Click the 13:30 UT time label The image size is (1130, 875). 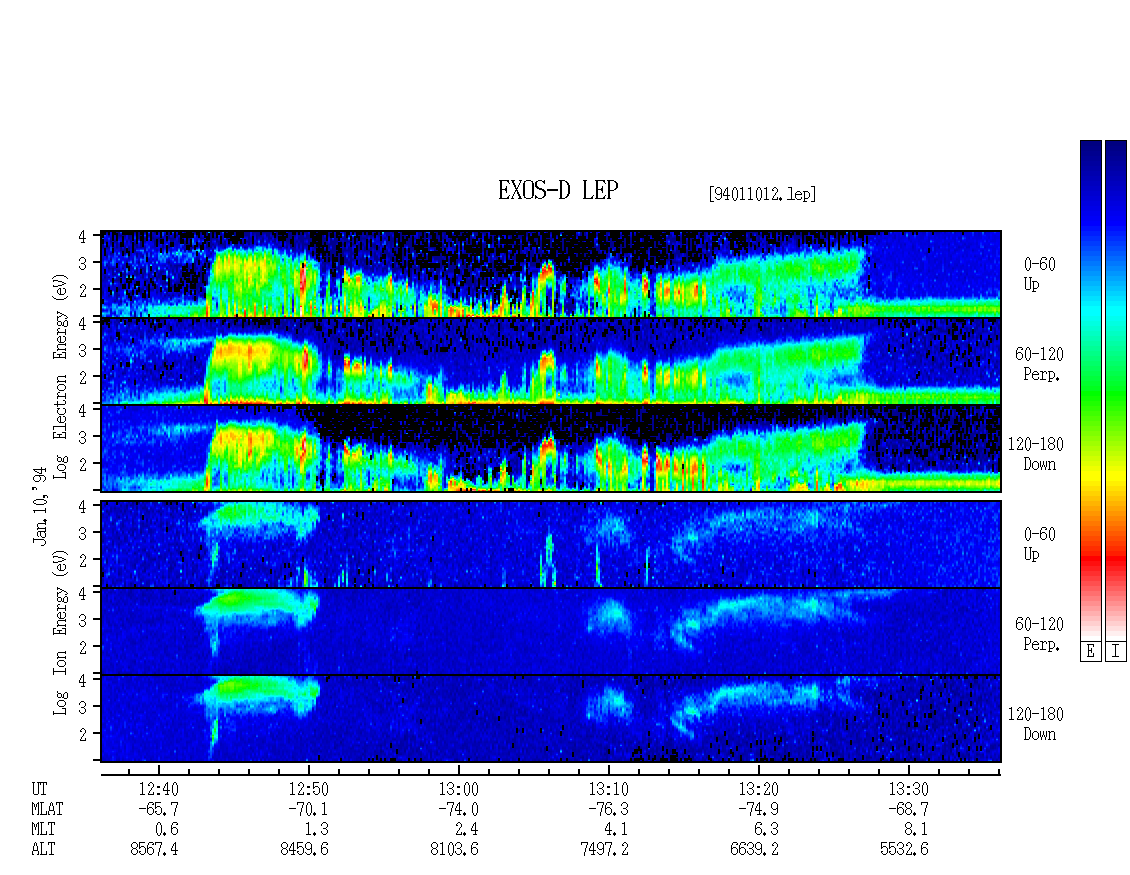[908, 789]
